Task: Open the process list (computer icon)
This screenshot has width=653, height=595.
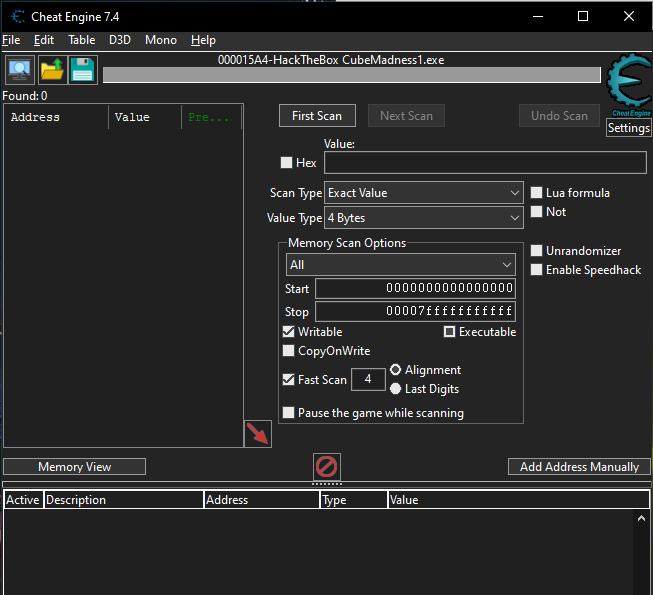Action: point(20,70)
